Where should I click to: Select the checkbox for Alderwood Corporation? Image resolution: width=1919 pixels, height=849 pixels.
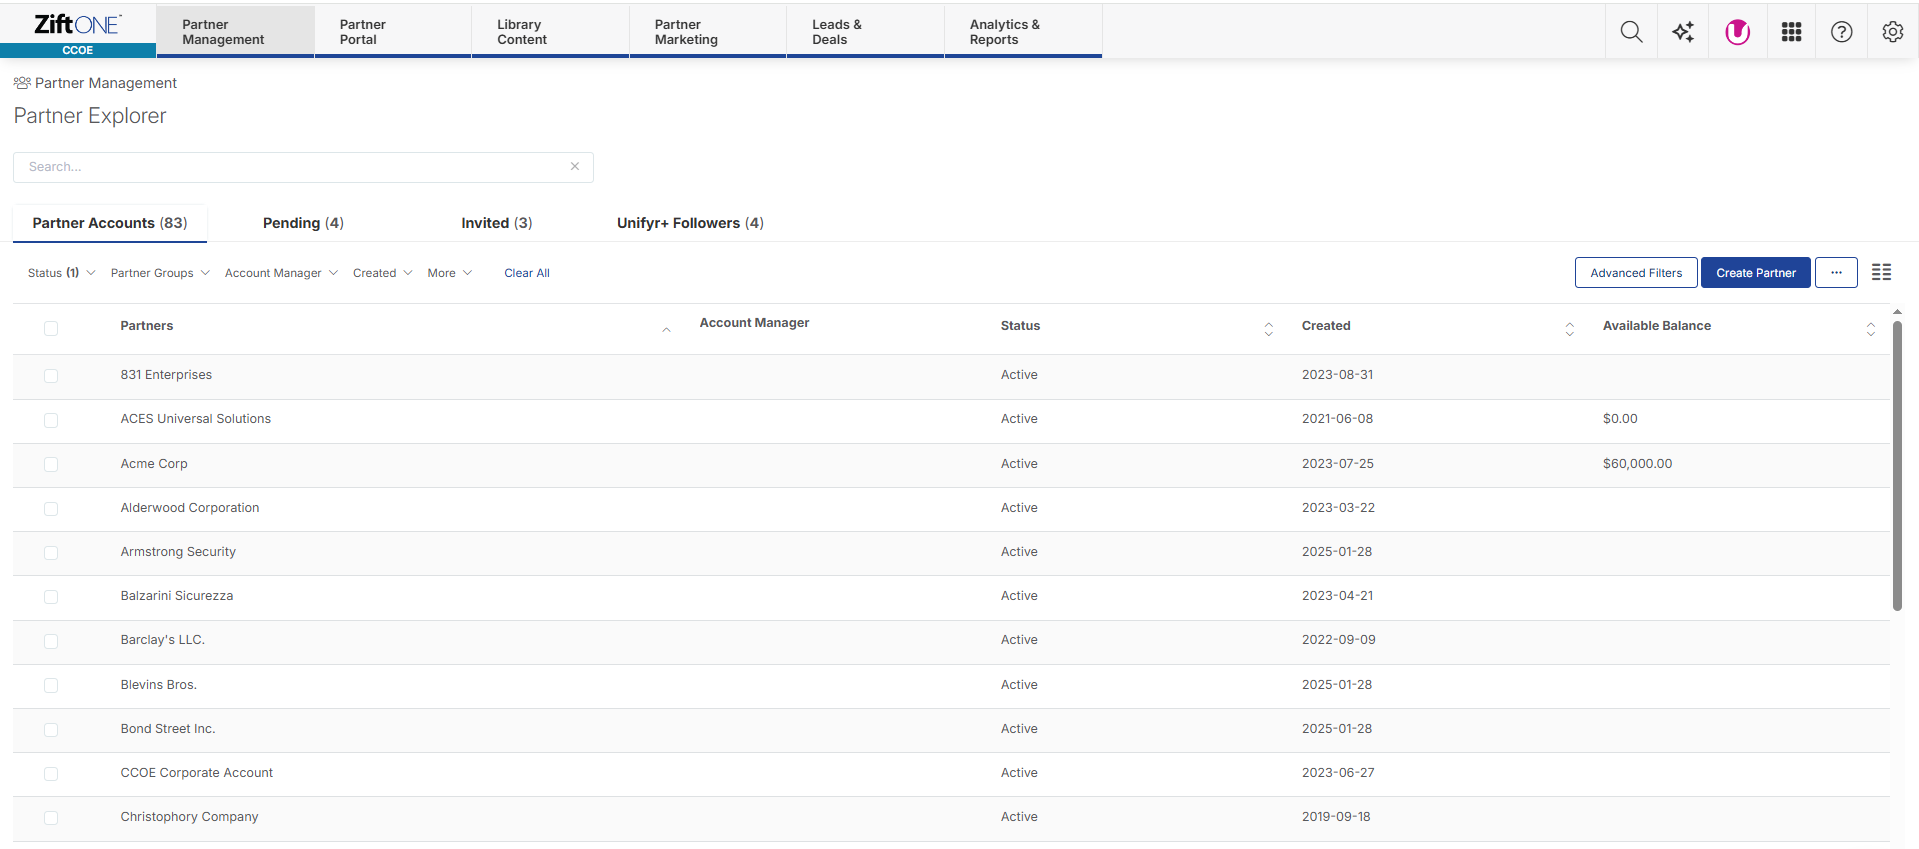[51, 509]
